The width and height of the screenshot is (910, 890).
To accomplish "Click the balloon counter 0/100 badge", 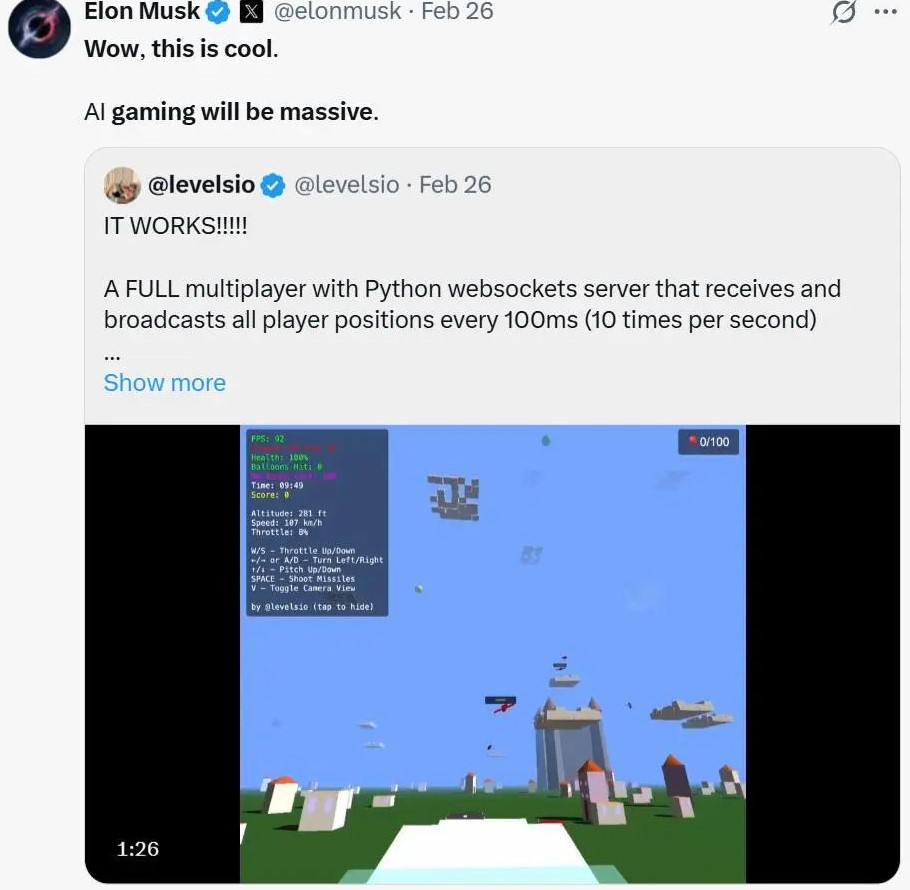I will [x=708, y=442].
